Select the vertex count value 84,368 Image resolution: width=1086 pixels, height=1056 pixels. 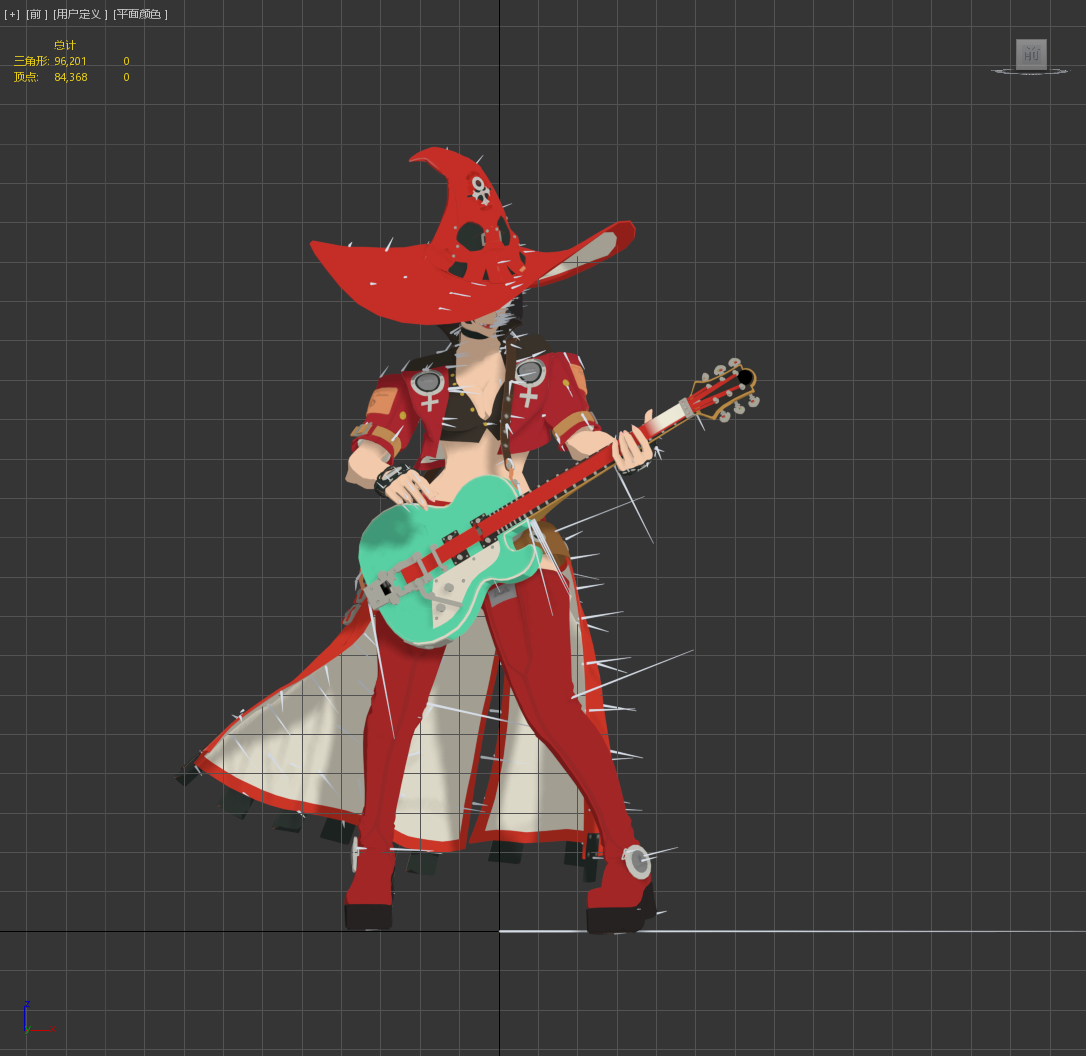tap(71, 77)
